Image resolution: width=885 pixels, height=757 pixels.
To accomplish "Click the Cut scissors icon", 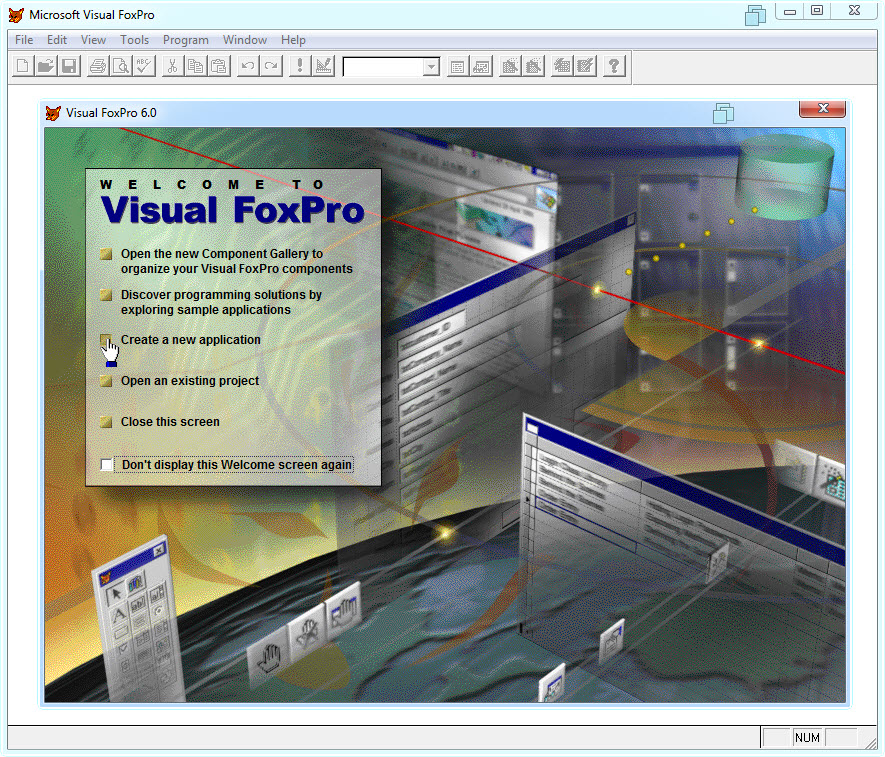I will (173, 66).
